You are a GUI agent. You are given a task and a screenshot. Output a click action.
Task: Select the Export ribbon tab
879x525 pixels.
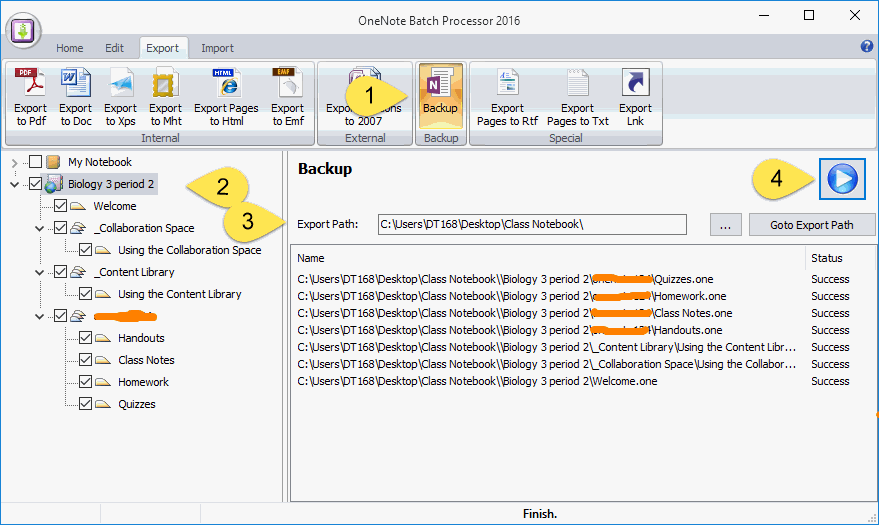163,48
